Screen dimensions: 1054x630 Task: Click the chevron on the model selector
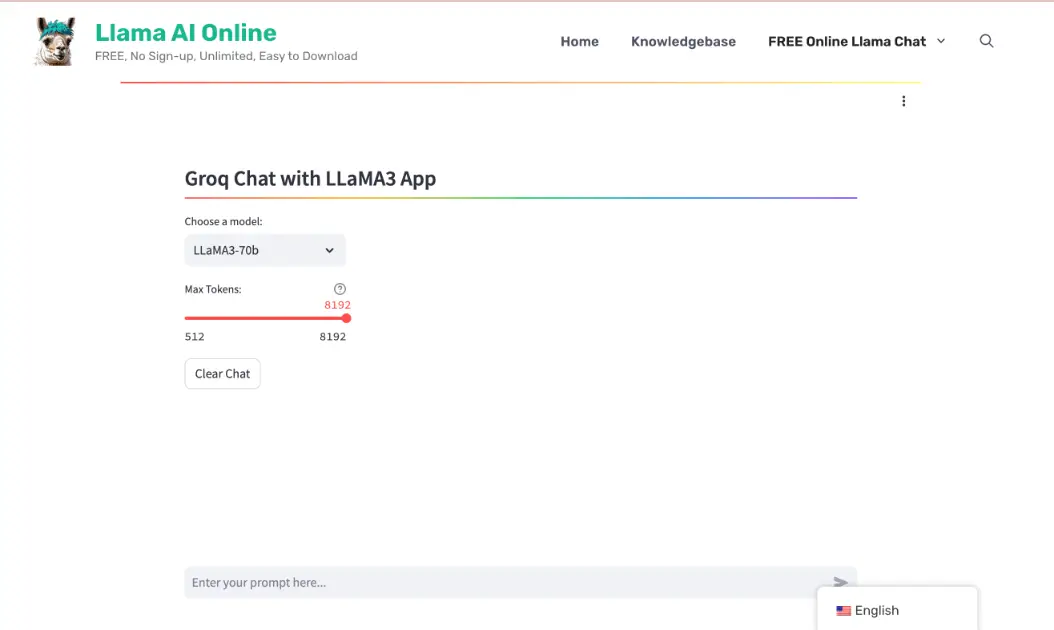click(329, 250)
